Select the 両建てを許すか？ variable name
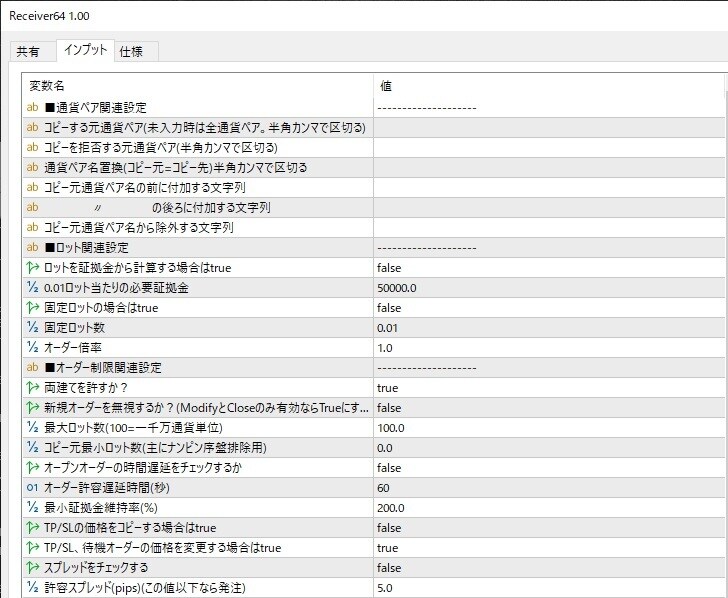Viewport: 728px width, 598px height. 86,388
